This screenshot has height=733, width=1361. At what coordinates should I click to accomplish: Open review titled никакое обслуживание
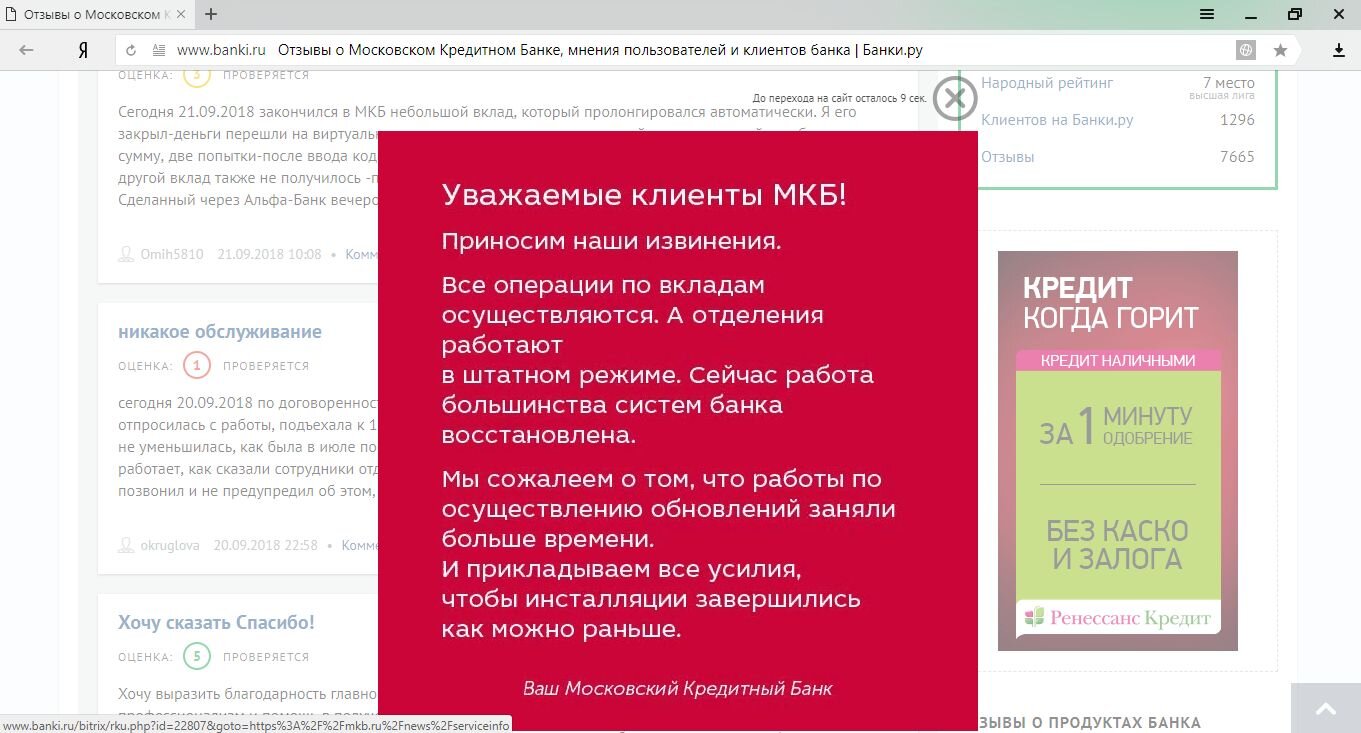220,332
